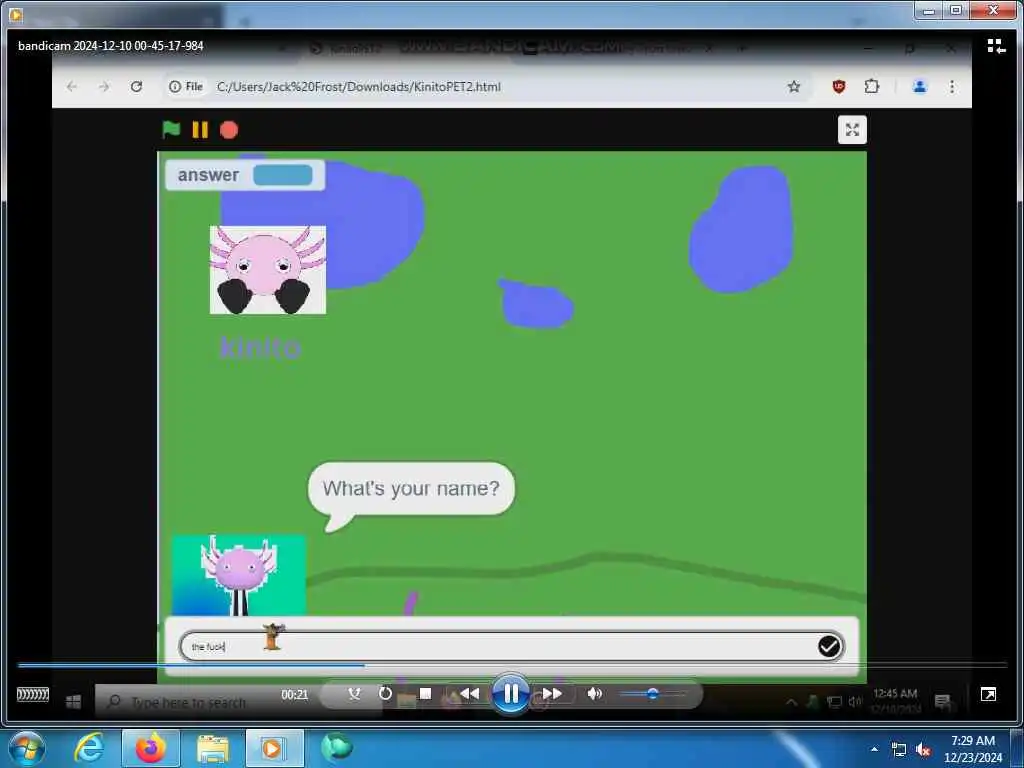Click the volume slider handle
This screenshot has height=768, width=1024.
(652, 694)
